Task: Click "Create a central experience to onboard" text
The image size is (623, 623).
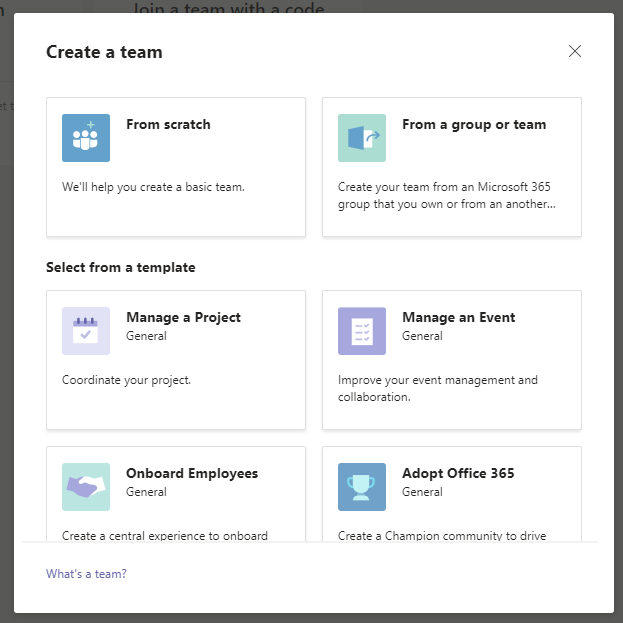Action: pyautogui.click(x=165, y=536)
